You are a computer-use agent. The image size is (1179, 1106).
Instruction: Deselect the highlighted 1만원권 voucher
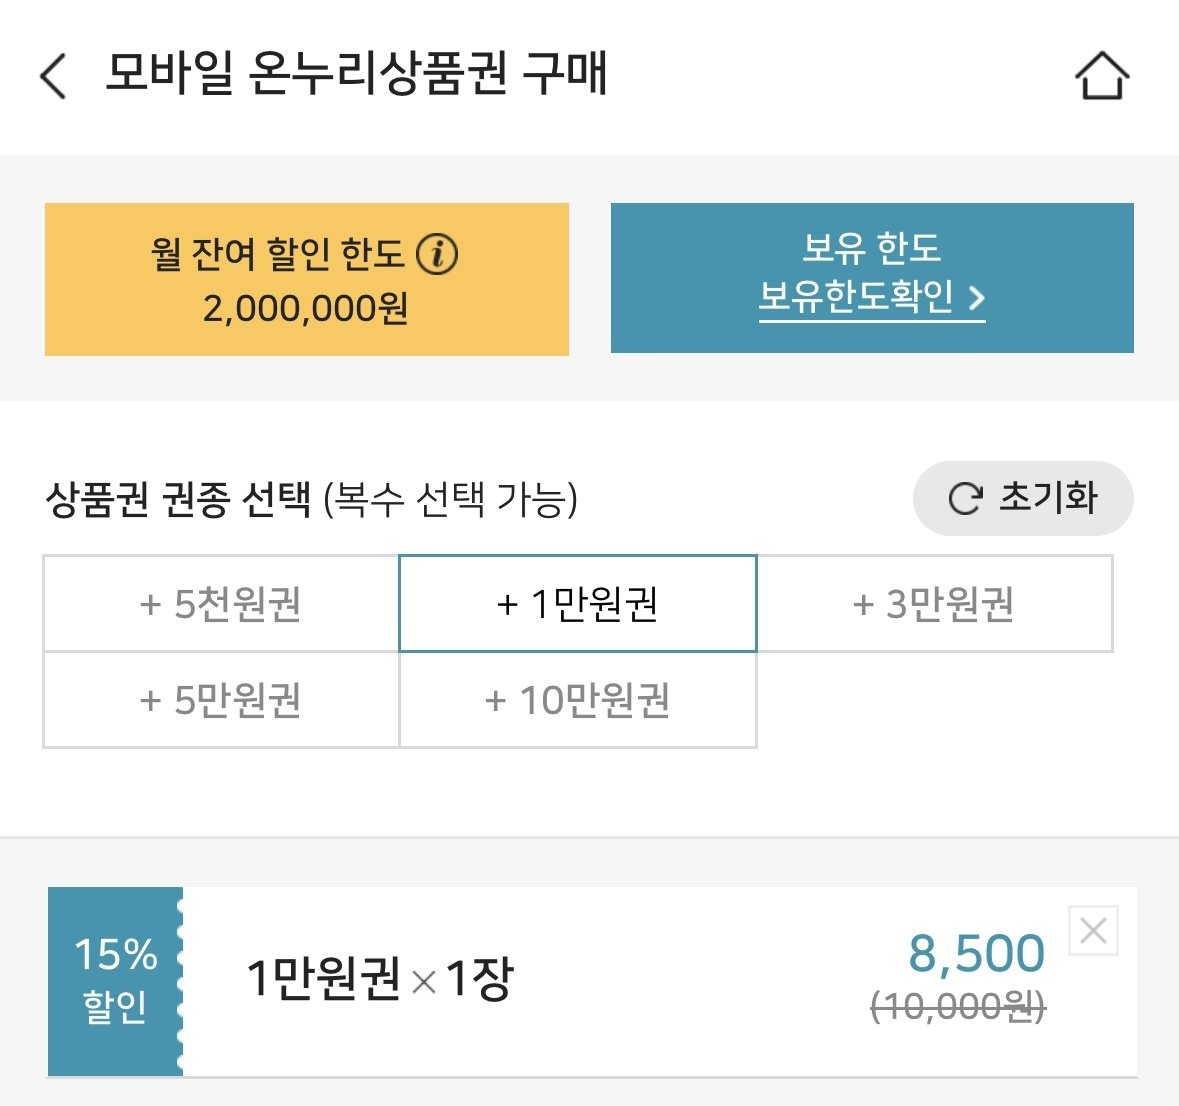(x=577, y=603)
